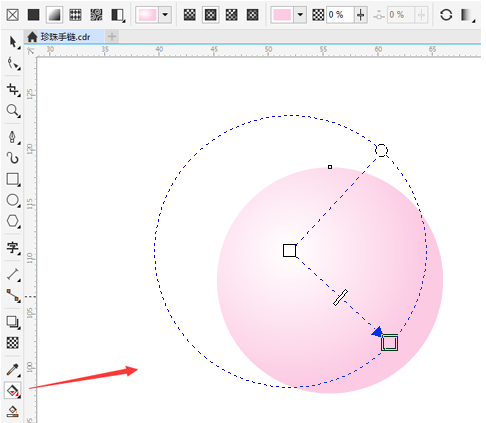
Task: Open the fill picker dropdown arrow
Action: pyautogui.click(x=165, y=15)
